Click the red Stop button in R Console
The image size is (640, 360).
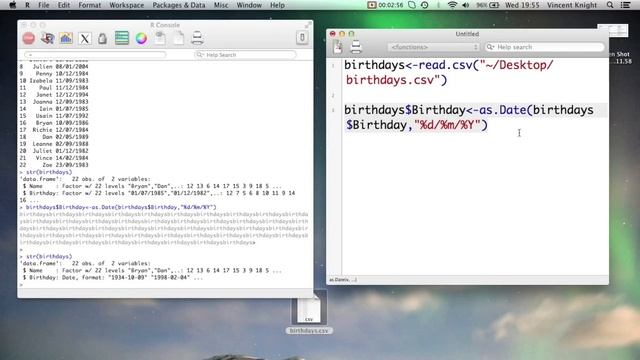click(29, 38)
